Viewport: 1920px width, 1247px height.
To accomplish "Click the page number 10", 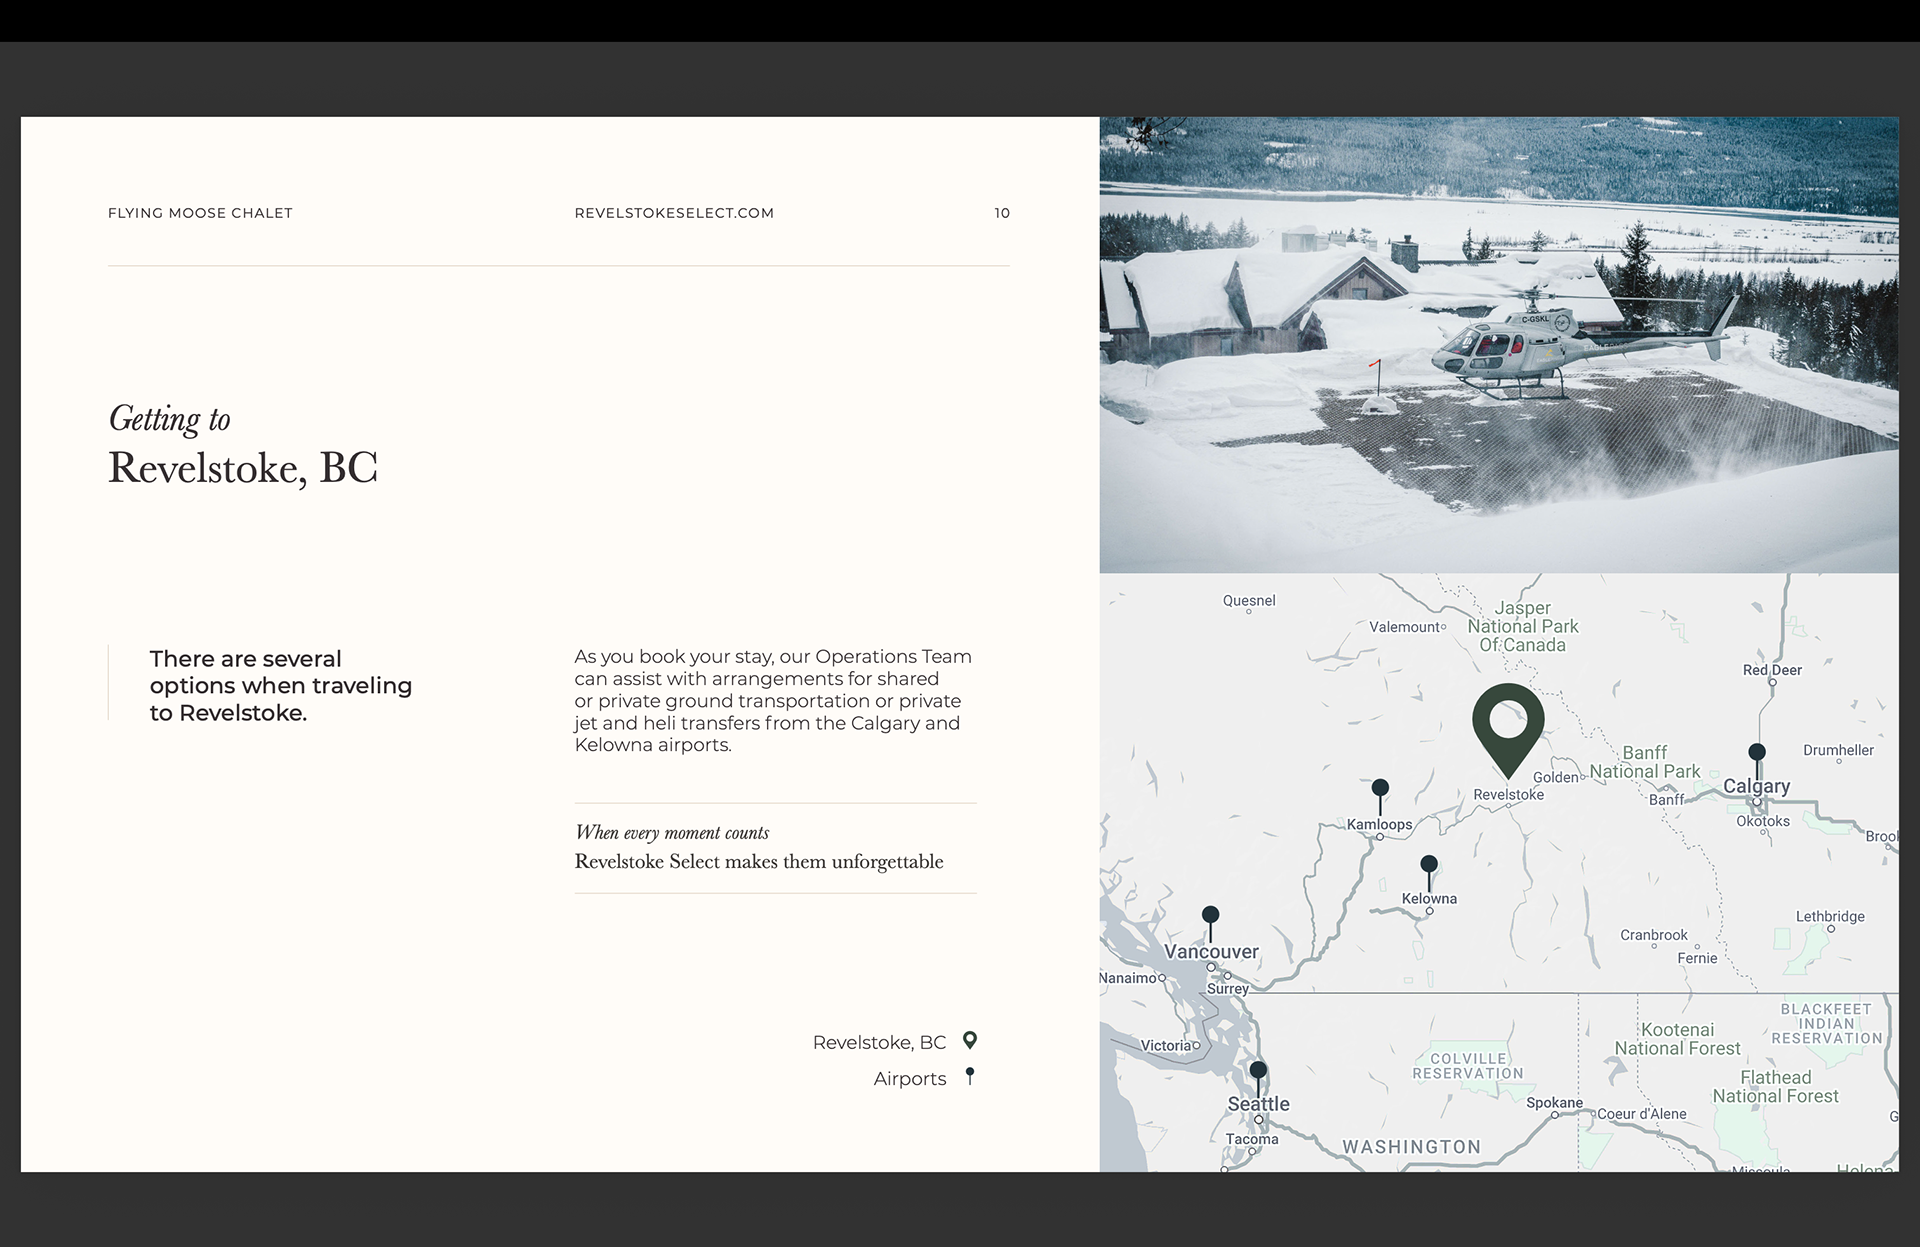I will (1002, 213).
